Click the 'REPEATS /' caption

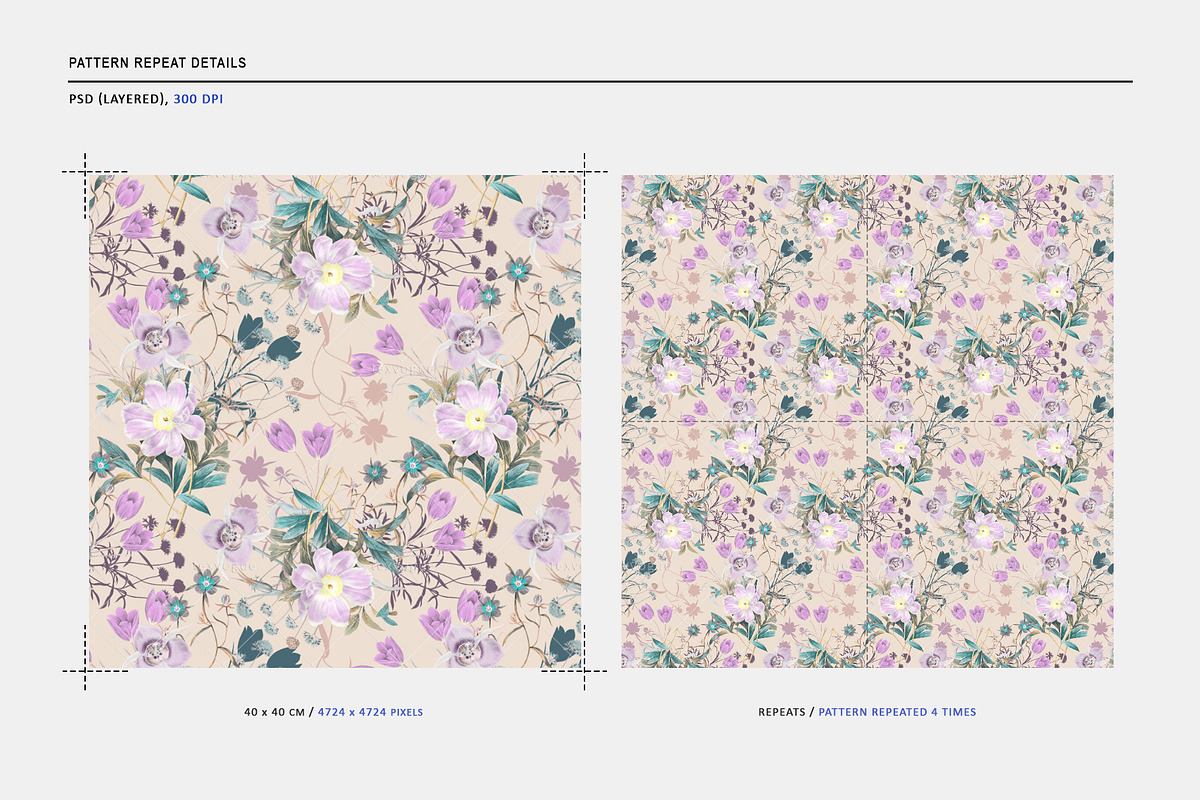point(785,712)
